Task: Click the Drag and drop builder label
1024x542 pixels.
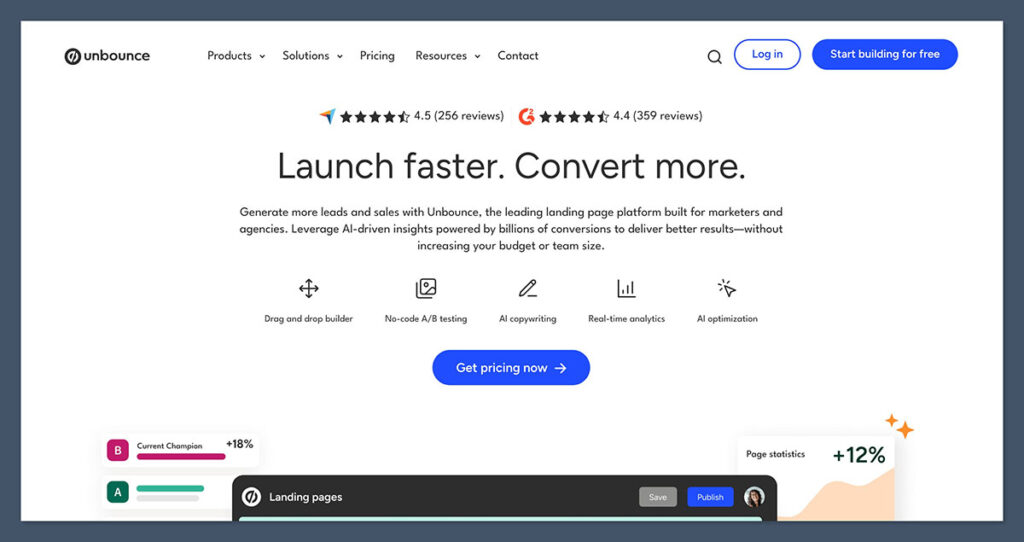Action: 308,319
